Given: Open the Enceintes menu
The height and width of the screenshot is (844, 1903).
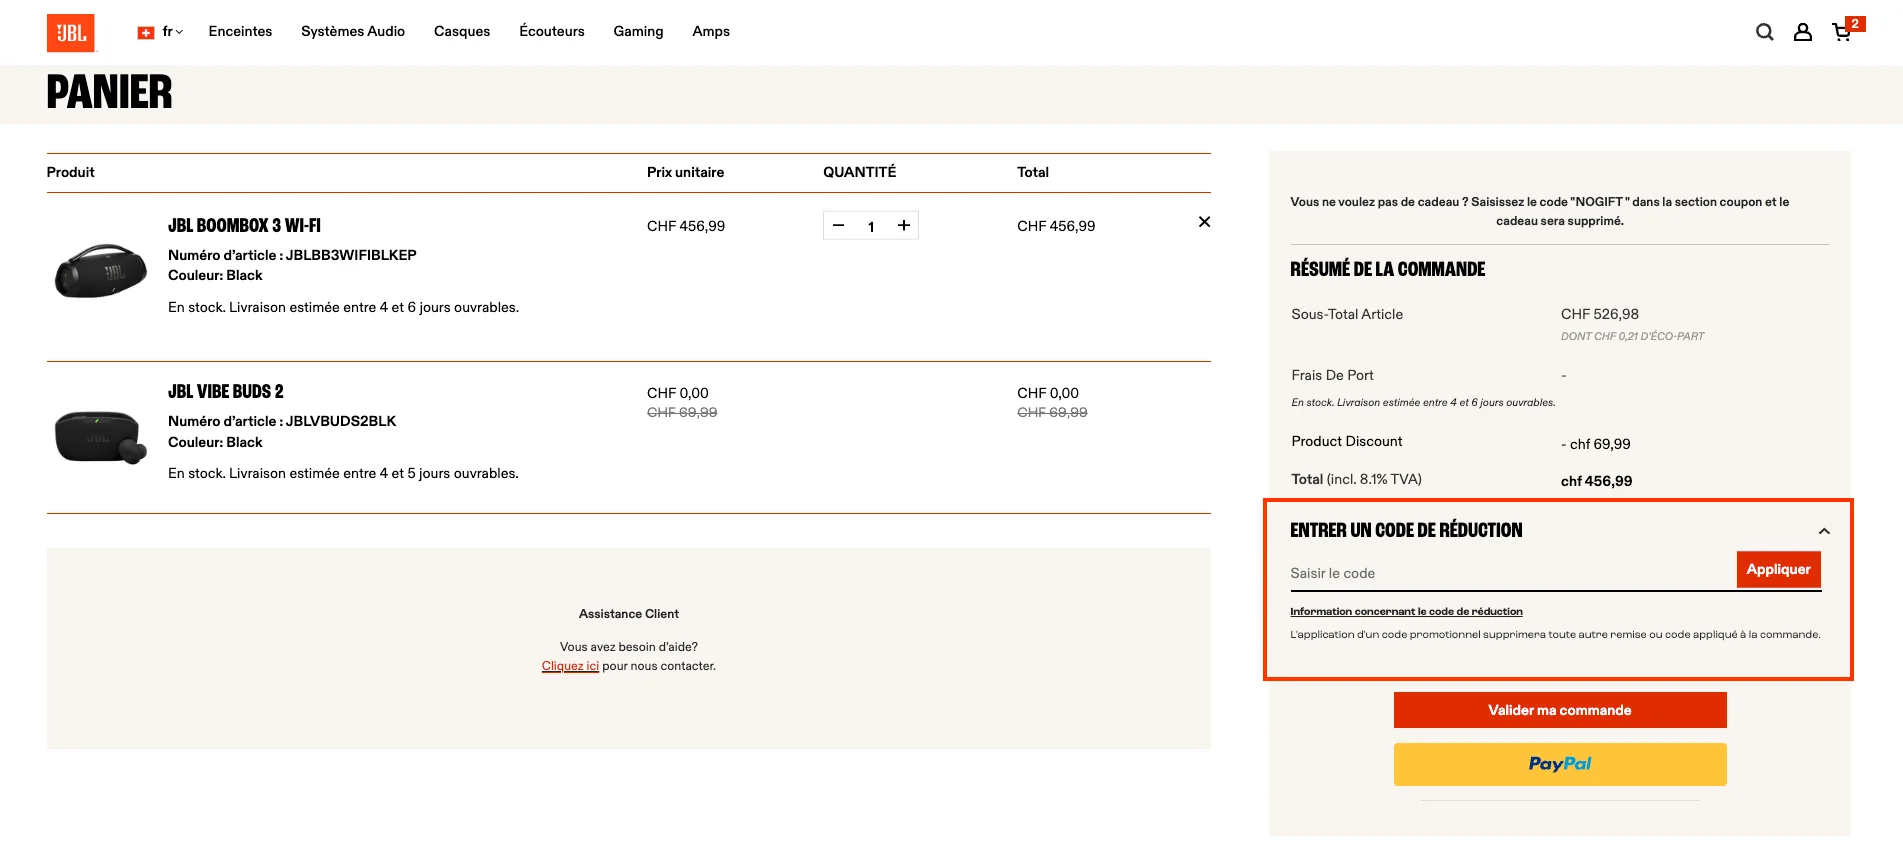Looking at the screenshot, I should pos(240,32).
